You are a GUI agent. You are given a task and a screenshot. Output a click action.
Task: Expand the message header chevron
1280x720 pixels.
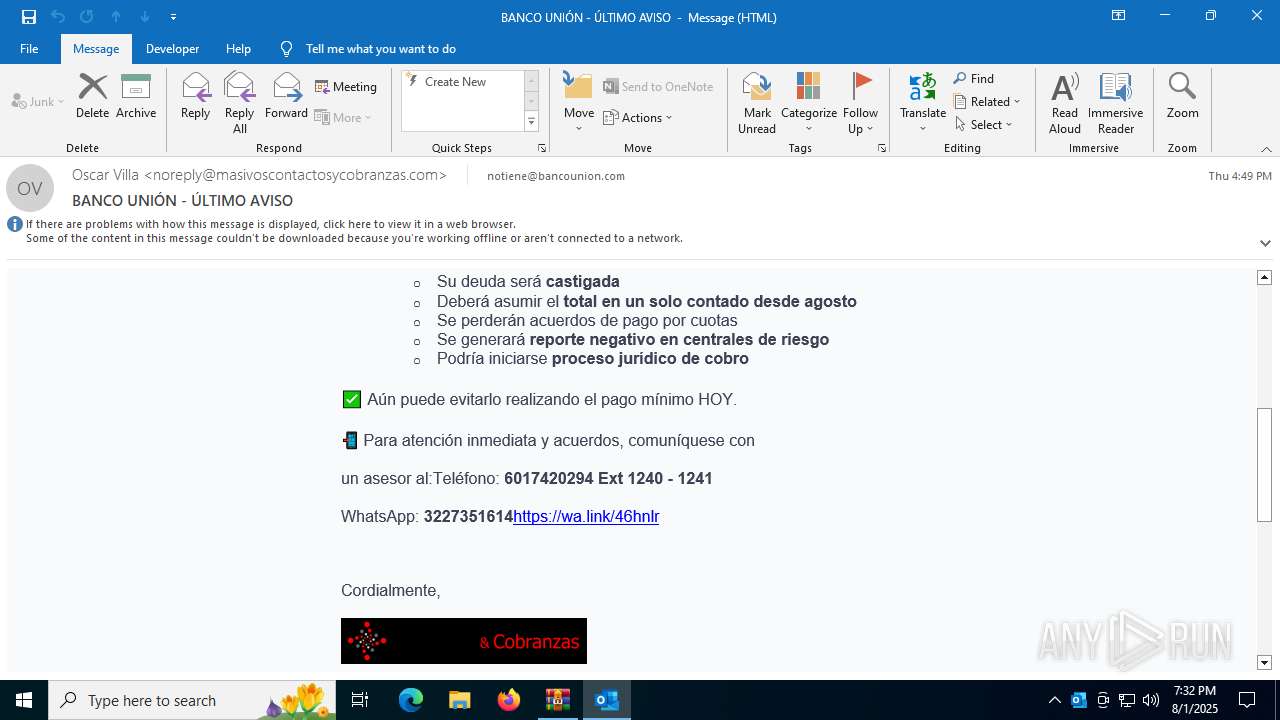(x=1265, y=243)
